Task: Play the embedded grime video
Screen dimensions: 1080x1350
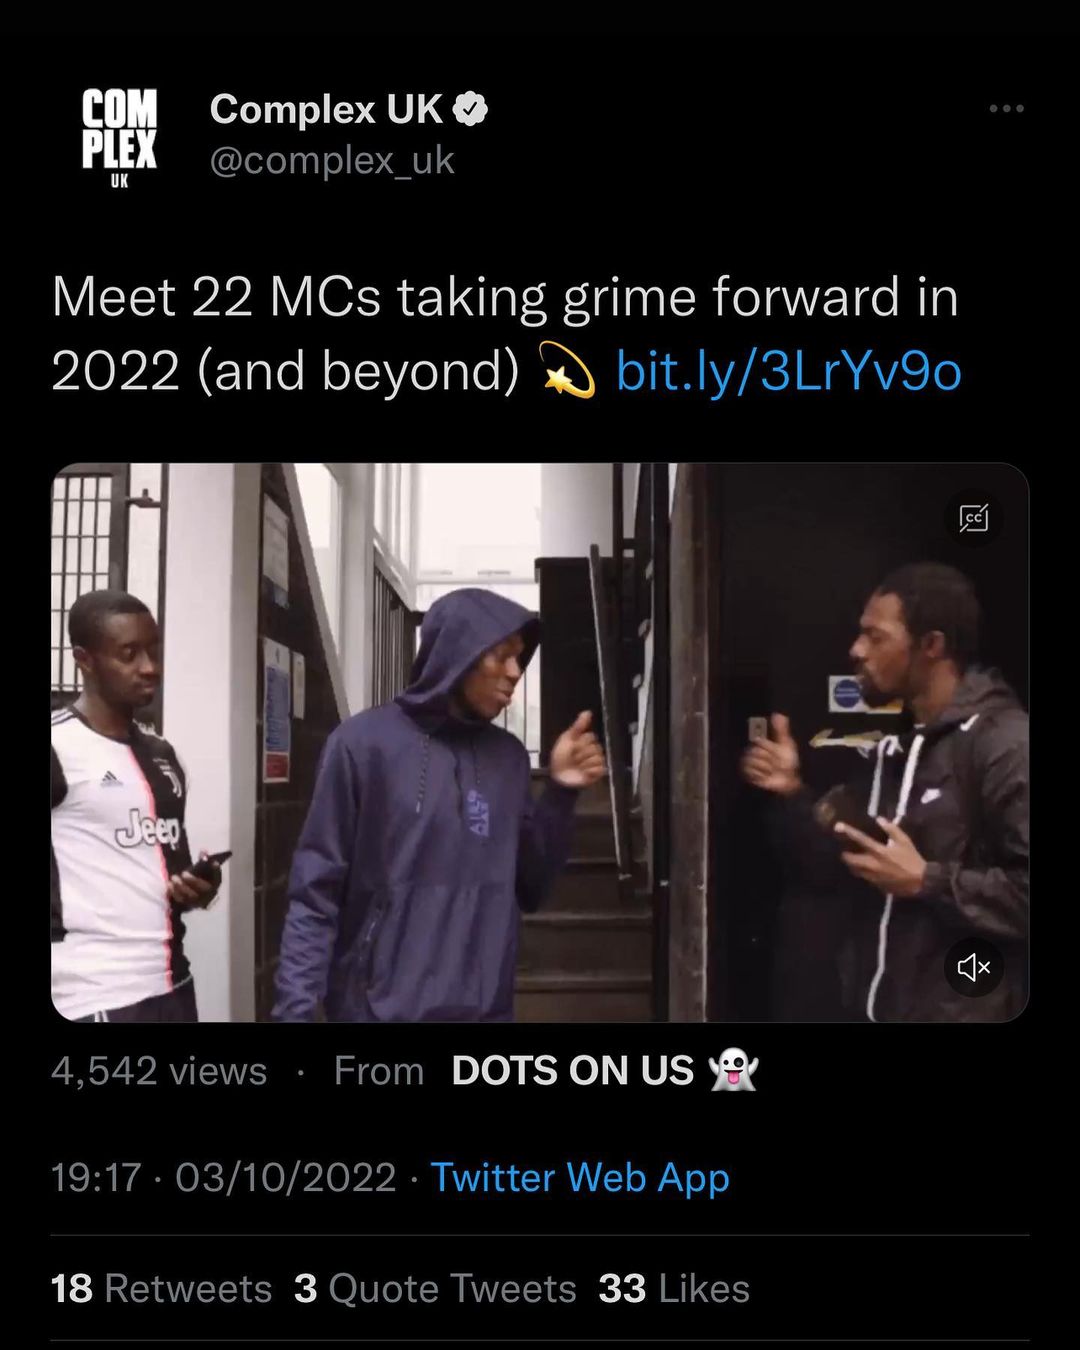Action: 540,742
